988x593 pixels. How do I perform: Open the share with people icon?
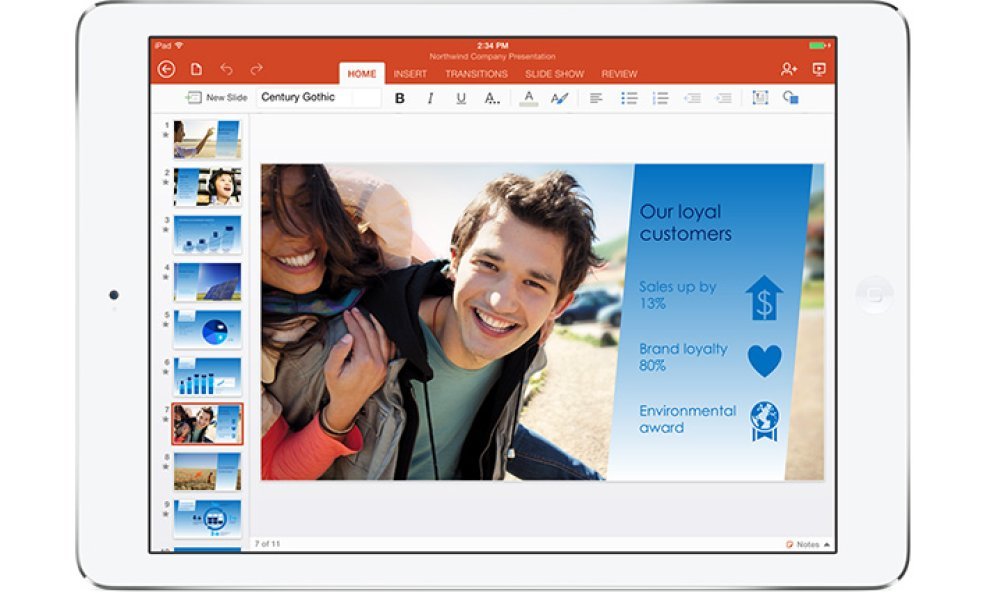coord(789,69)
